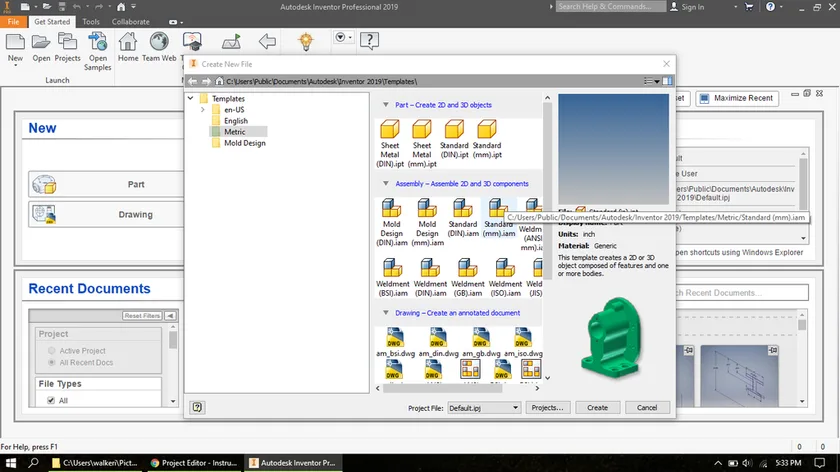The height and width of the screenshot is (472, 840).
Task: Toggle preview pane icon in dialog
Action: click(667, 81)
